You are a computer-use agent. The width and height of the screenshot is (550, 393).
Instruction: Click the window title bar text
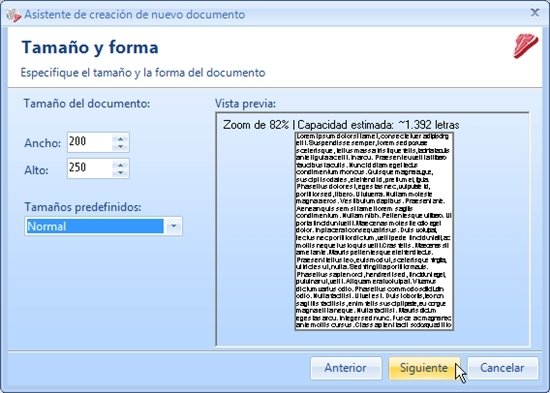click(x=134, y=15)
